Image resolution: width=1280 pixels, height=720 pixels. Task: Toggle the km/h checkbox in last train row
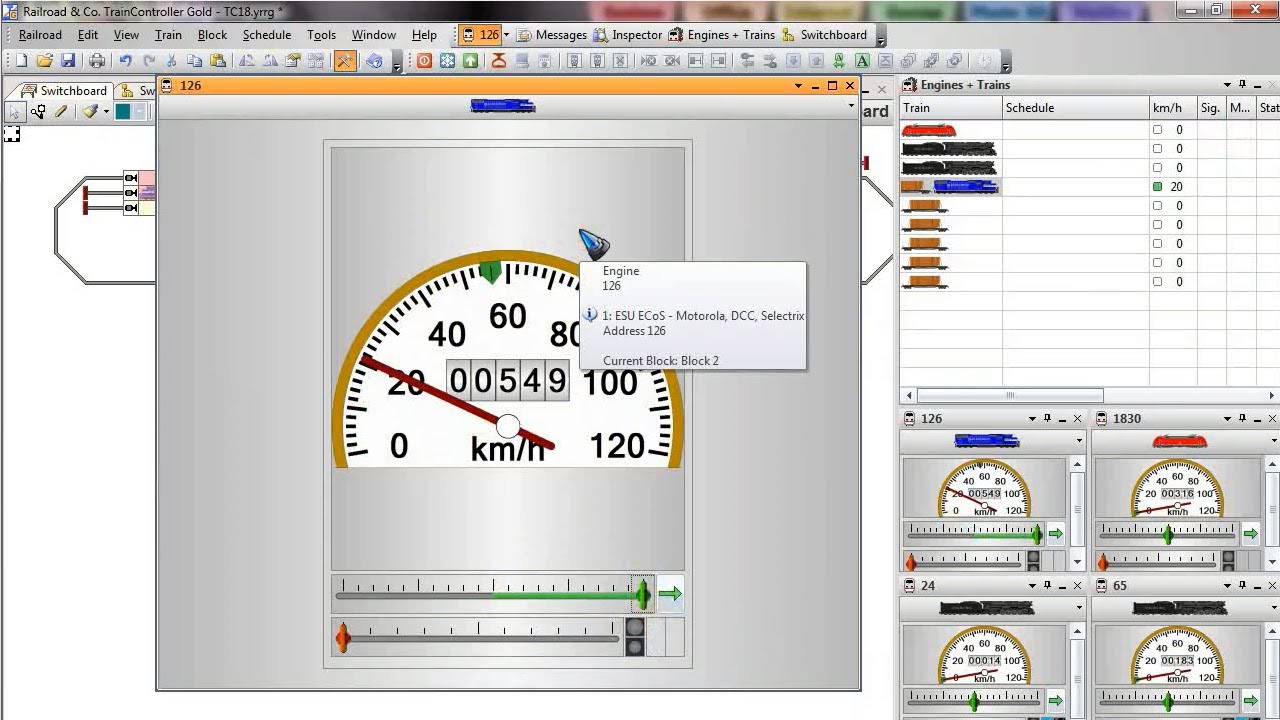point(1158,282)
